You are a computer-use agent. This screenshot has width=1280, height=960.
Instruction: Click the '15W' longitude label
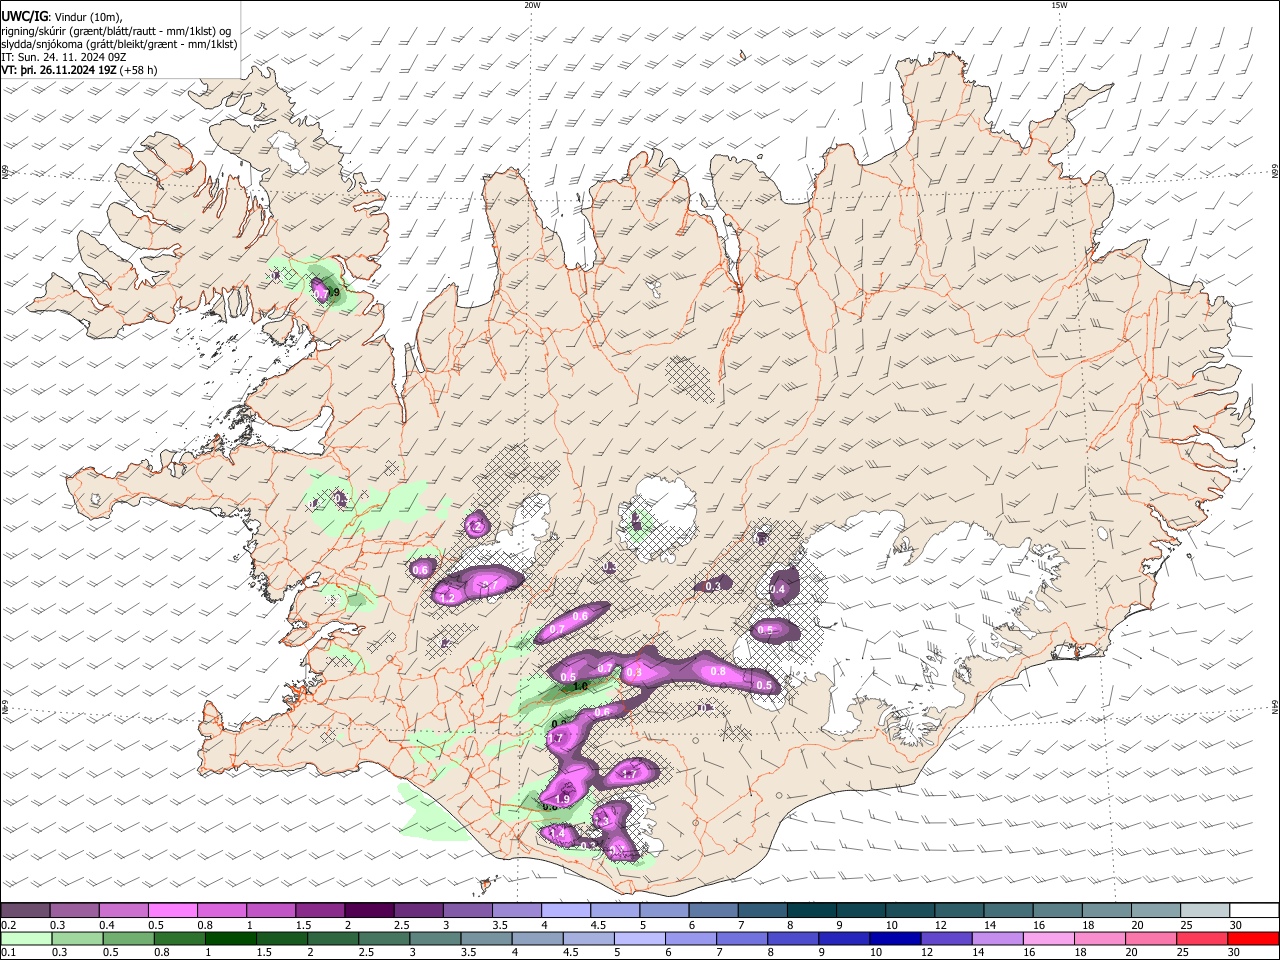tap(1059, 5)
